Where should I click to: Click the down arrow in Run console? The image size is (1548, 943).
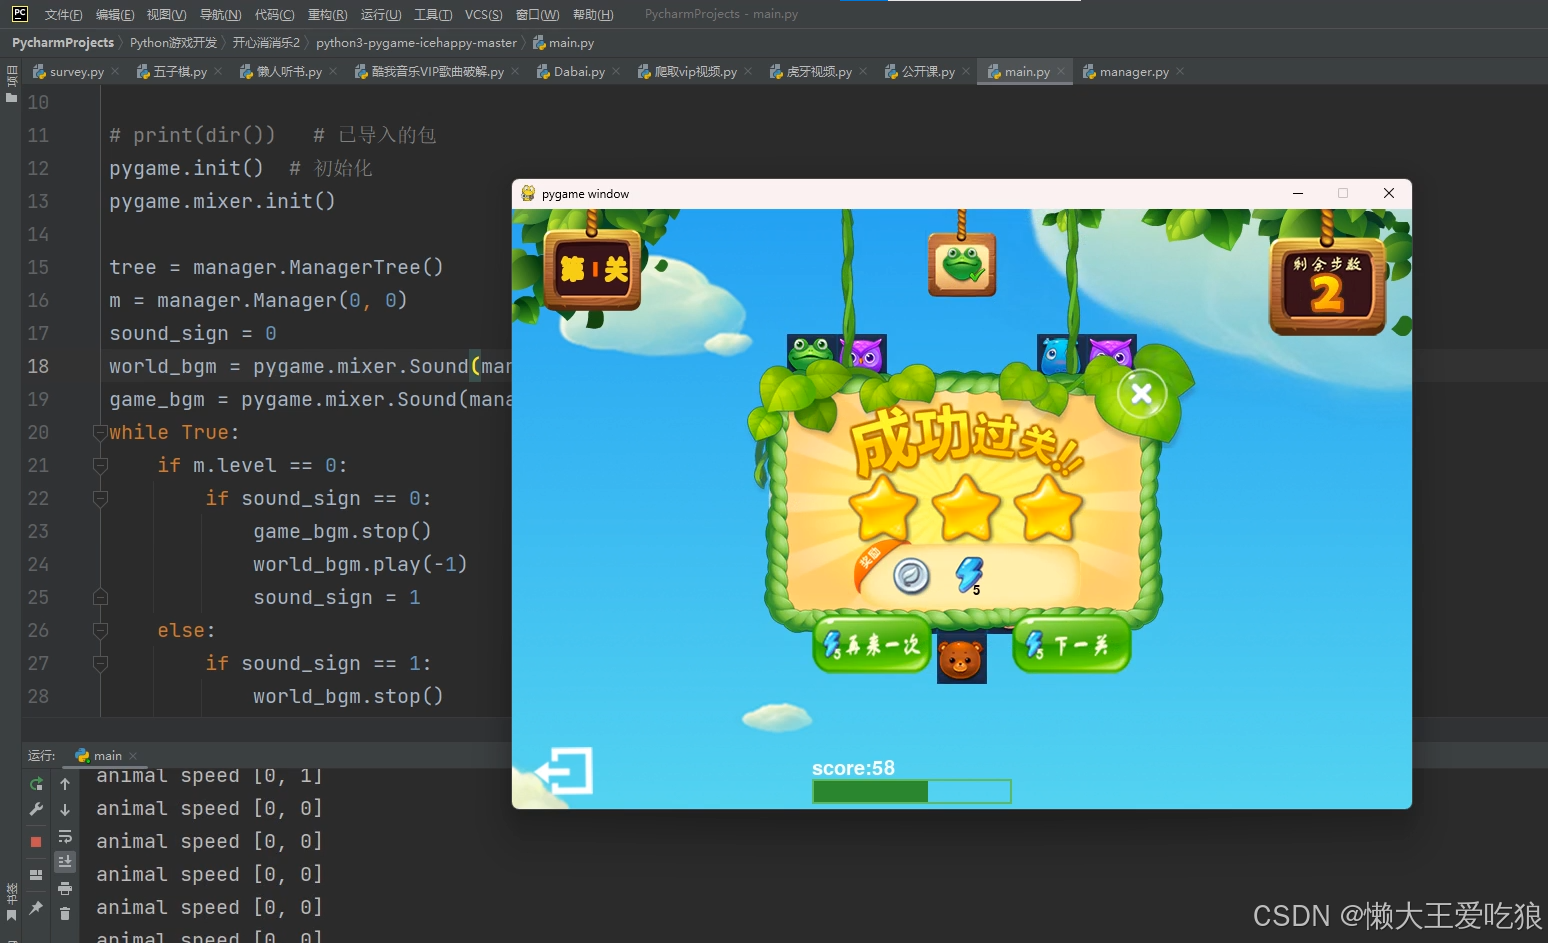coord(65,810)
